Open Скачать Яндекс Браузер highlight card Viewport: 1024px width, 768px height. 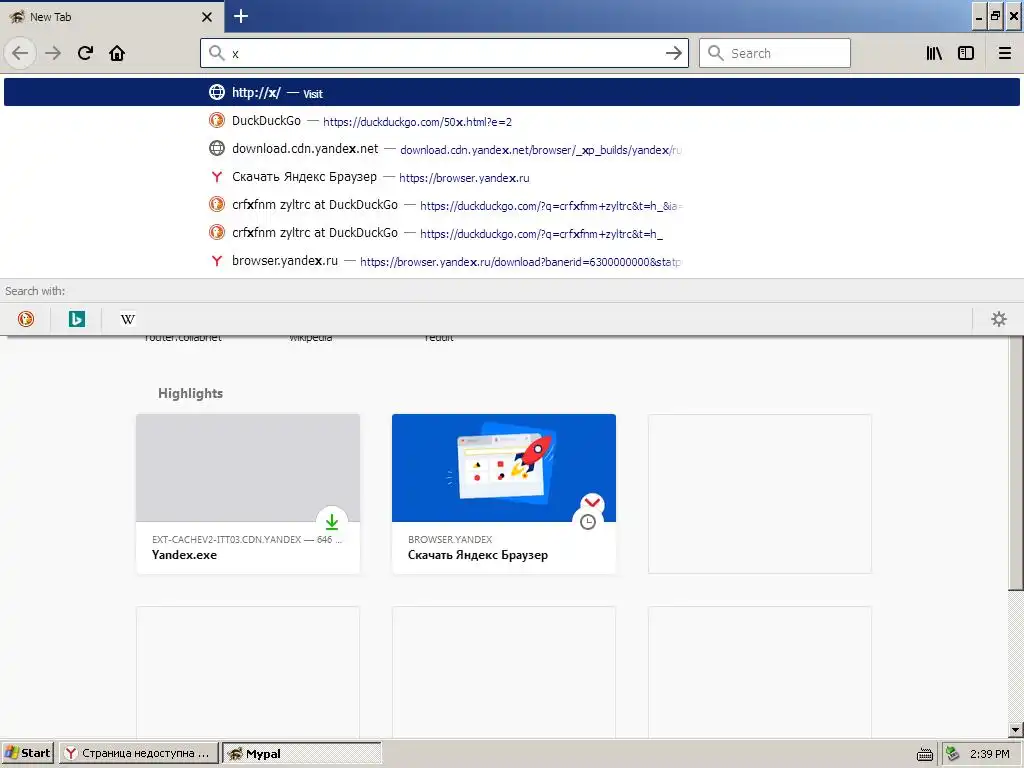(504, 494)
